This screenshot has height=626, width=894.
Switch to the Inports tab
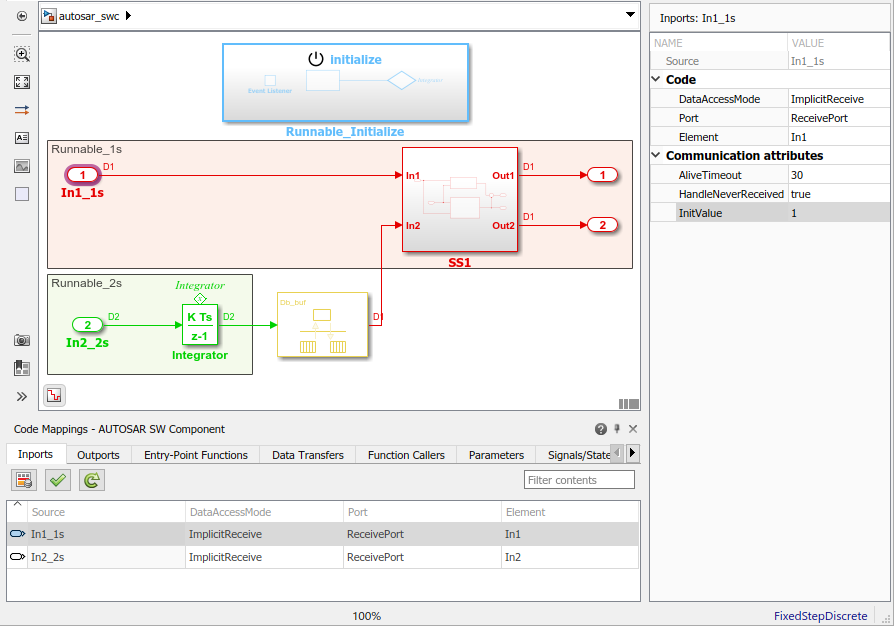pyautogui.click(x=35, y=454)
